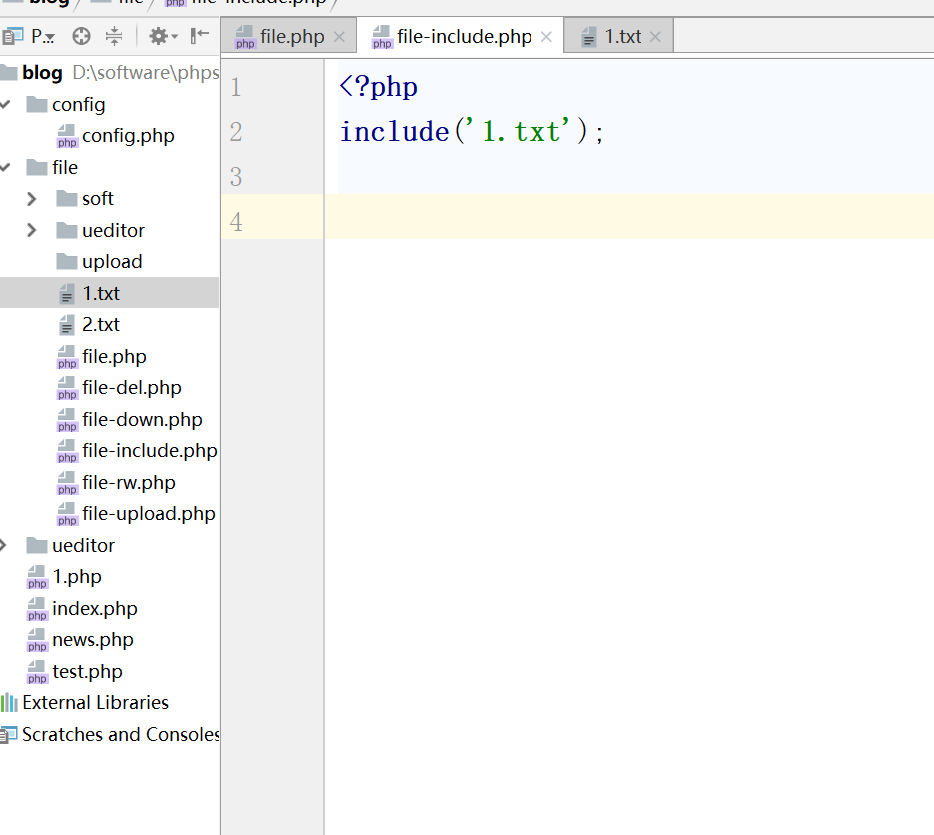Open file-upload.php in the tree
Image resolution: width=934 pixels, height=835 pixels.
tap(149, 514)
